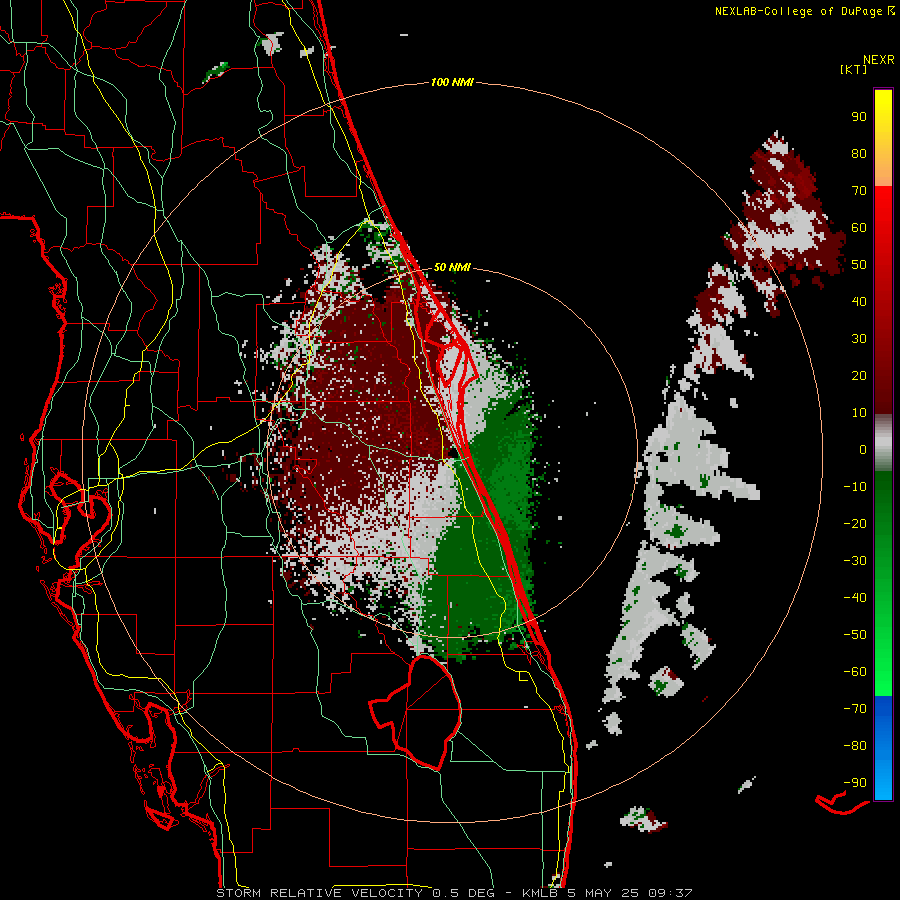Image resolution: width=900 pixels, height=900 pixels.
Task: Click the KT units label above color scale
Action: [853, 69]
